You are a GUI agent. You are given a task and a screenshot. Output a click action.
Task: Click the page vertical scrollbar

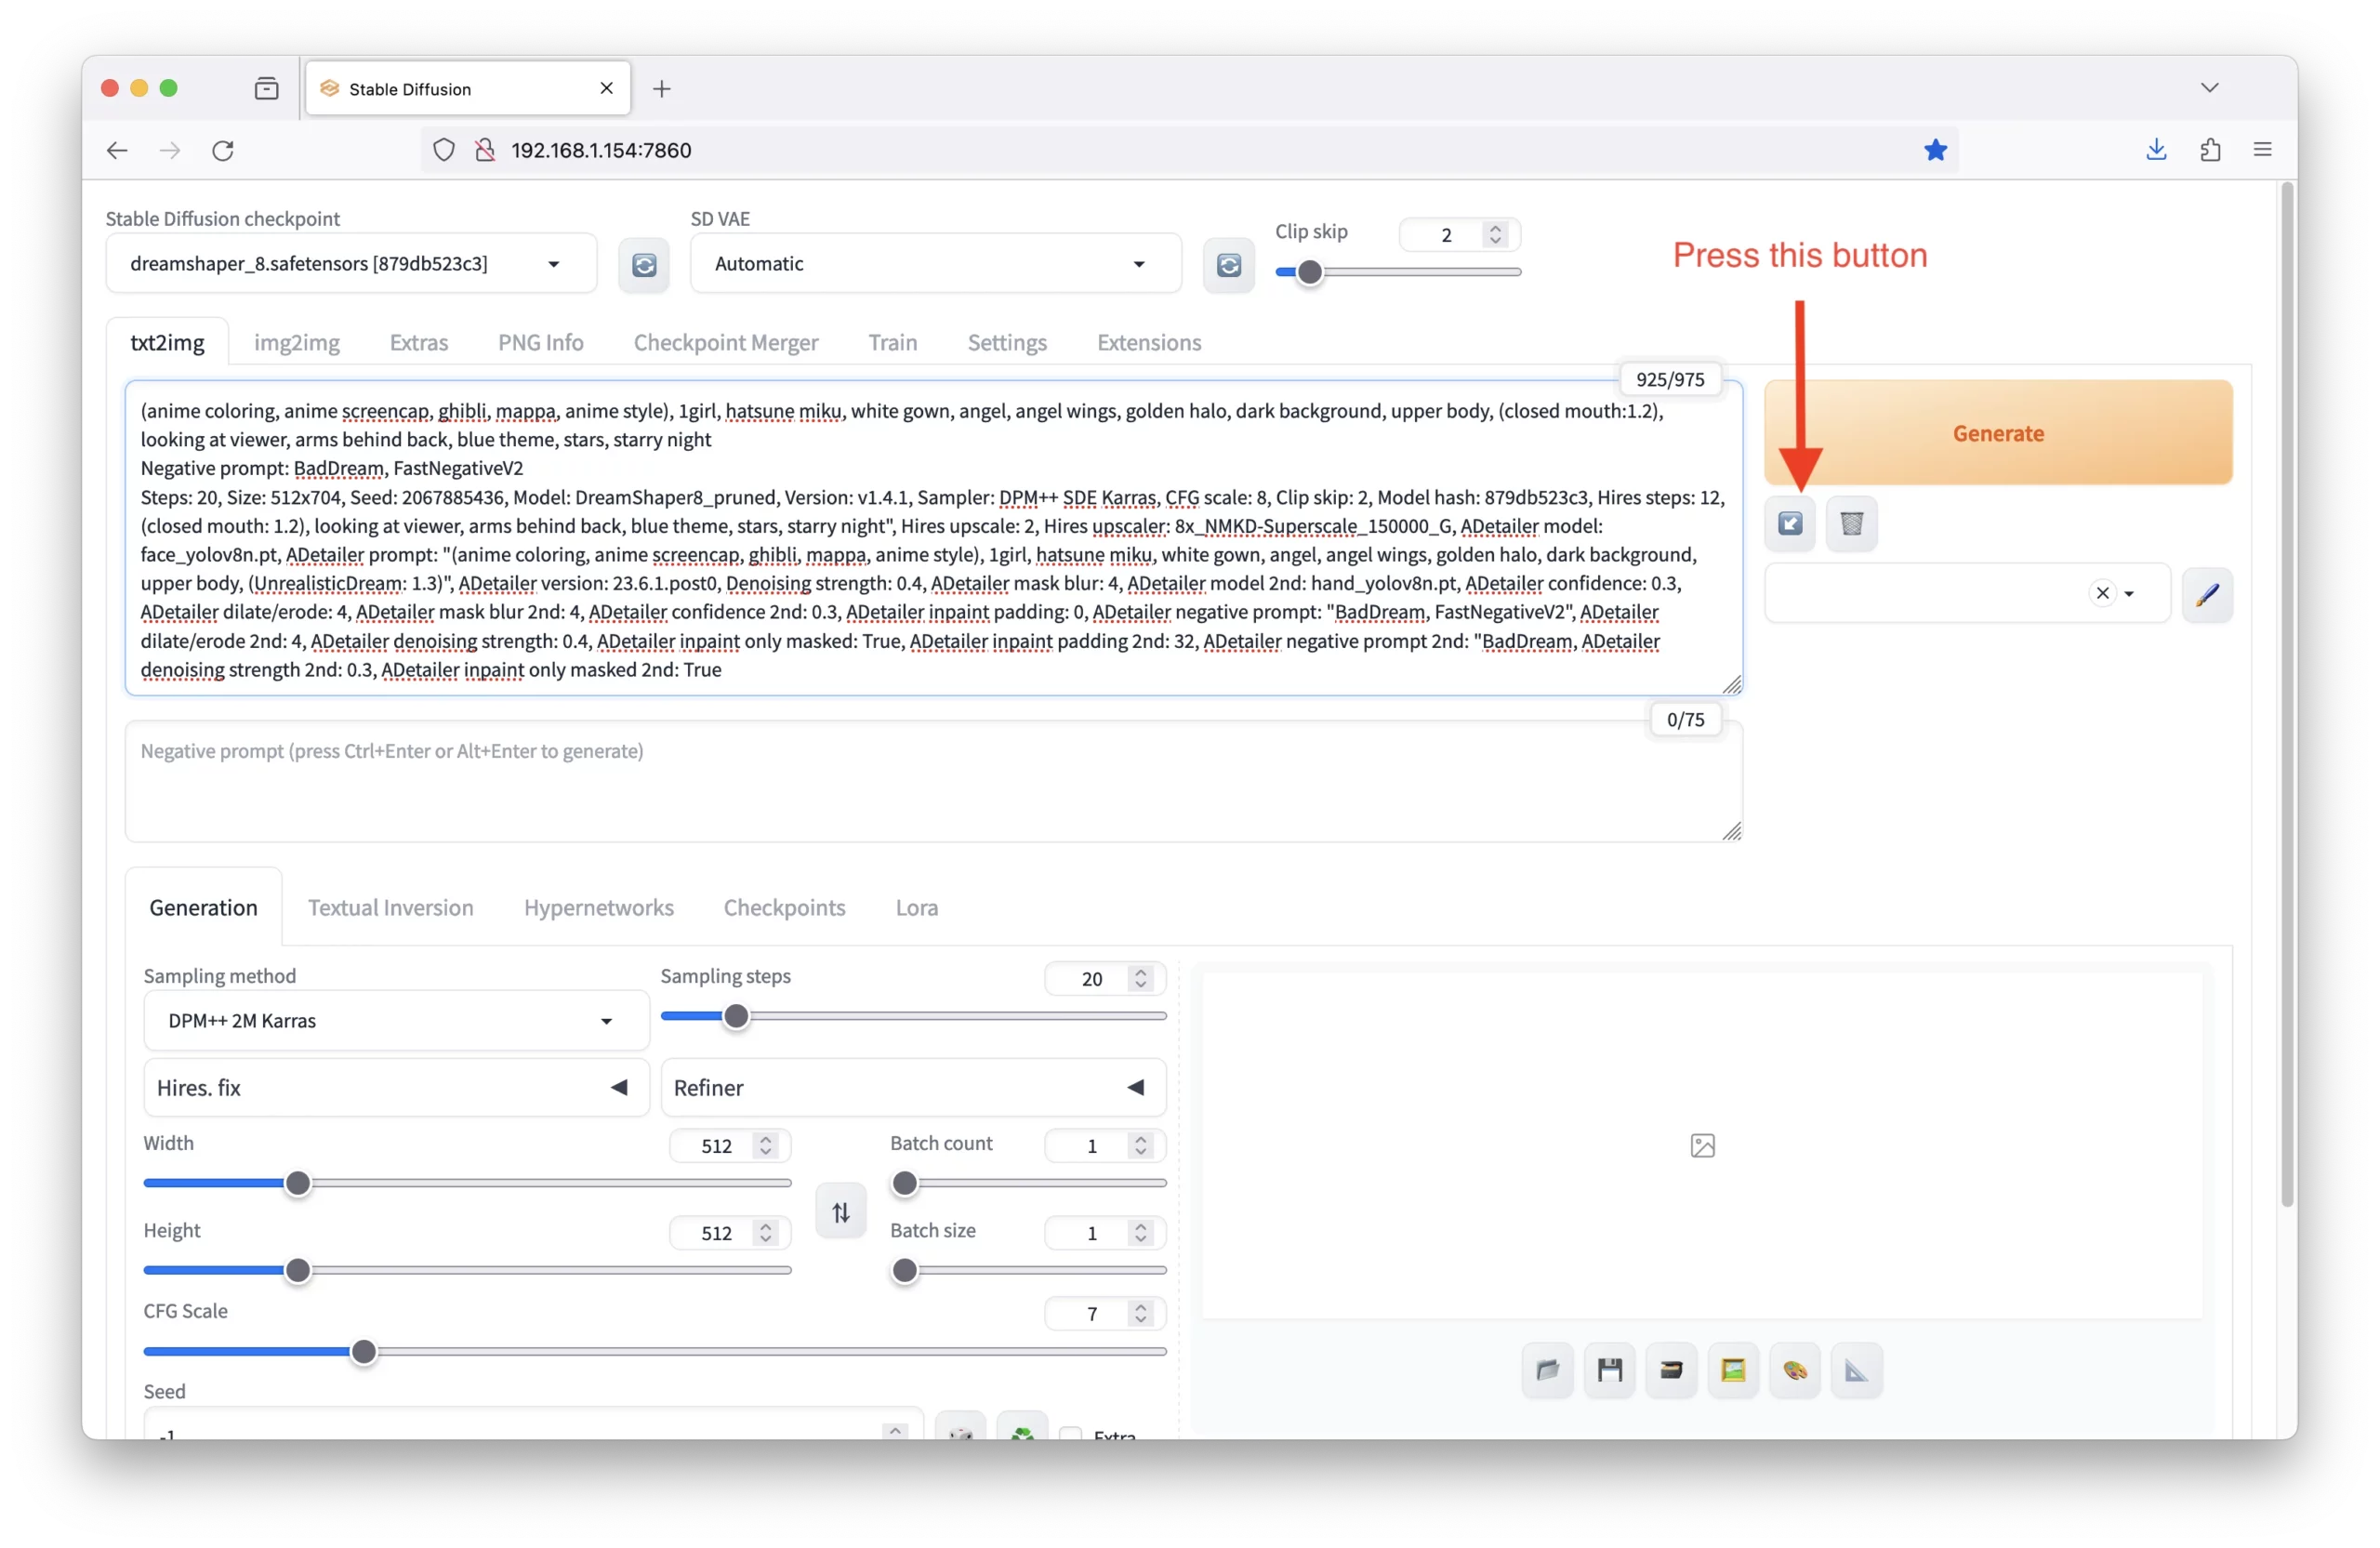pos(2286,695)
